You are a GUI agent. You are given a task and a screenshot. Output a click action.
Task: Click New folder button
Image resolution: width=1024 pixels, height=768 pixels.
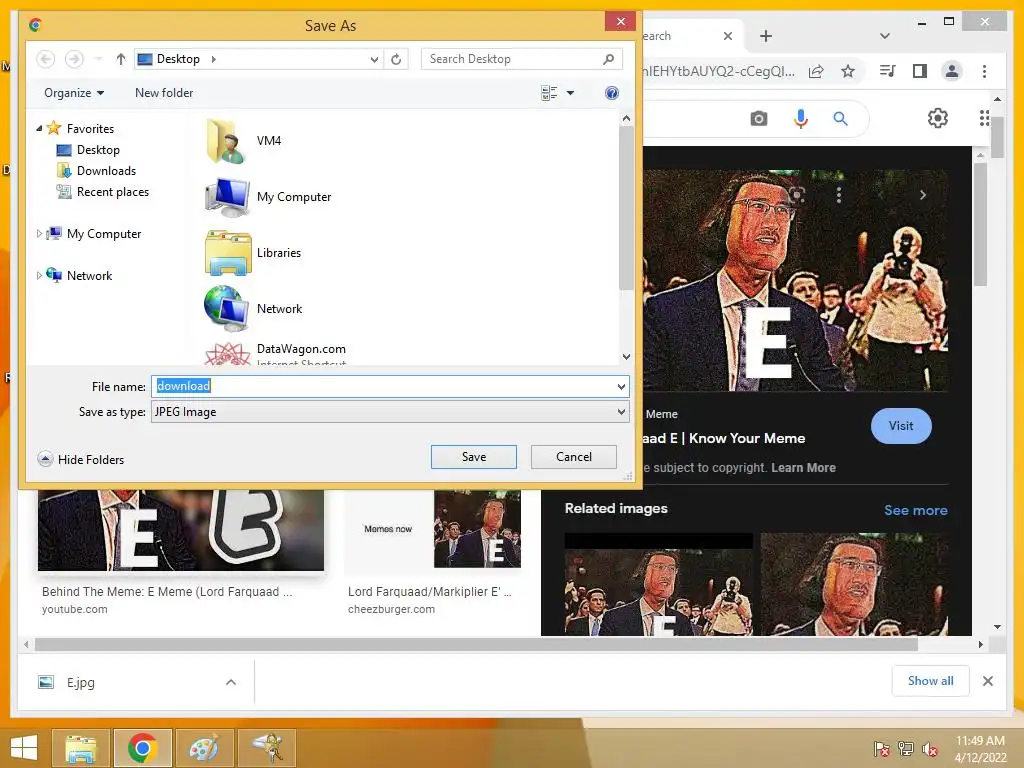(x=164, y=93)
